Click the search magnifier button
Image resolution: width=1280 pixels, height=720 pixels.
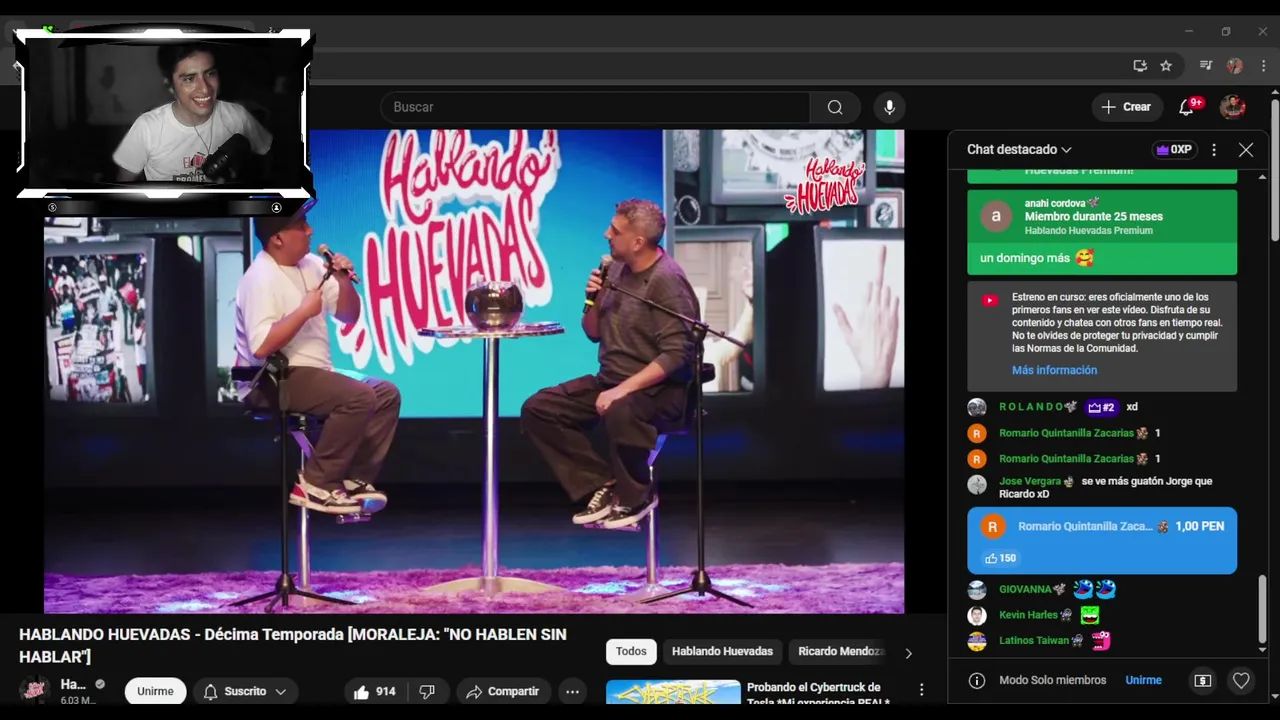tap(835, 107)
